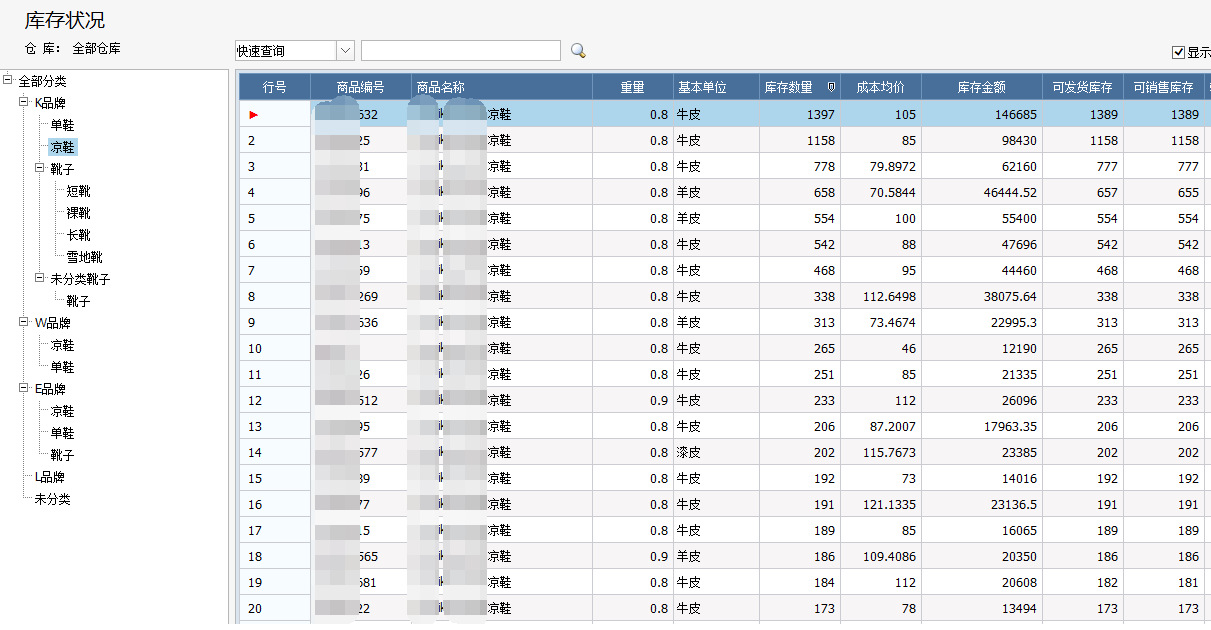Click stock amount 46444.52 cell

click(981, 193)
